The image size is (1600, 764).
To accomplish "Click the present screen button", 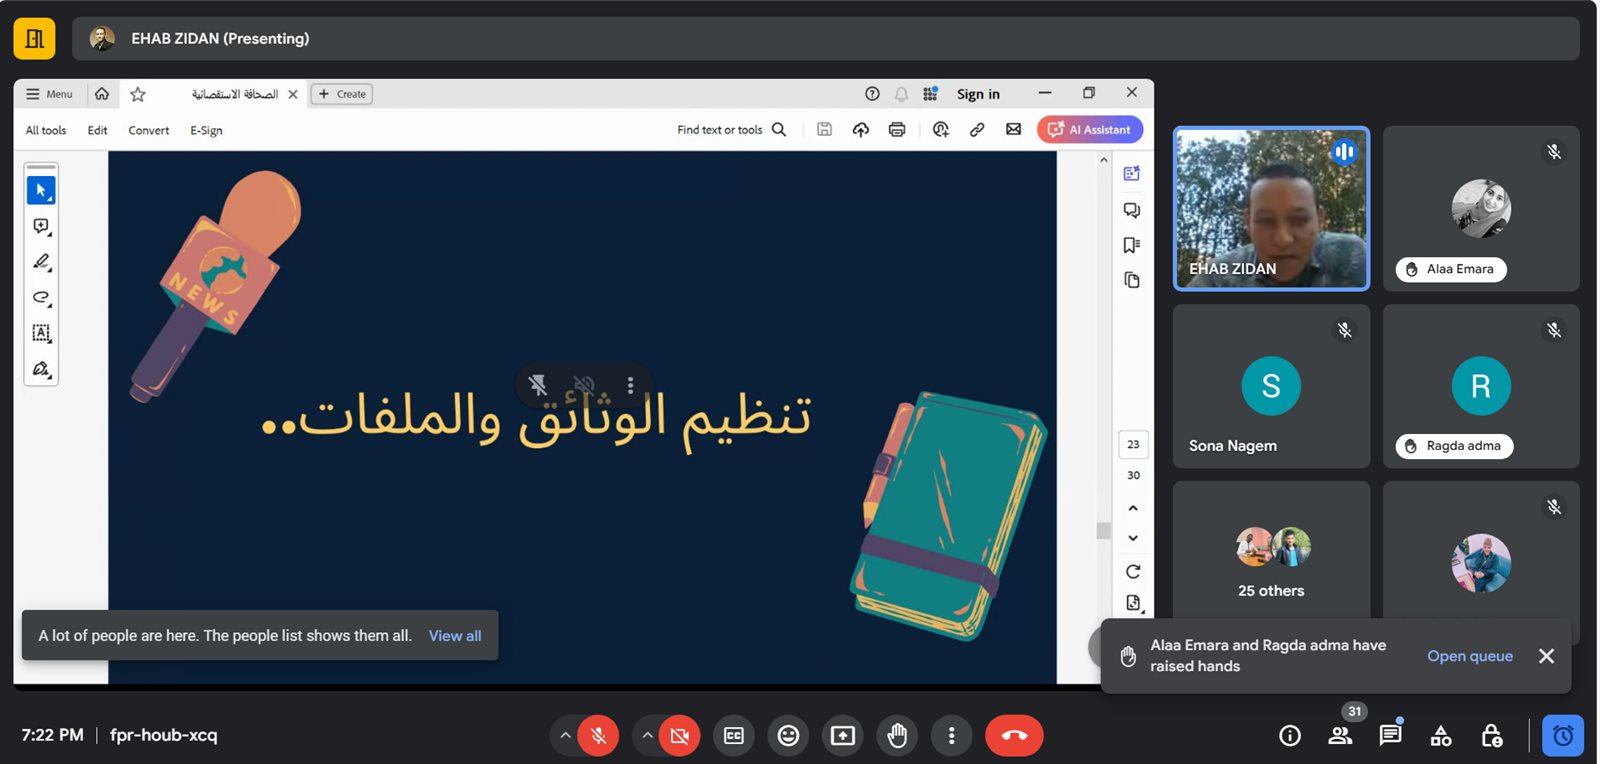I will click(x=842, y=736).
